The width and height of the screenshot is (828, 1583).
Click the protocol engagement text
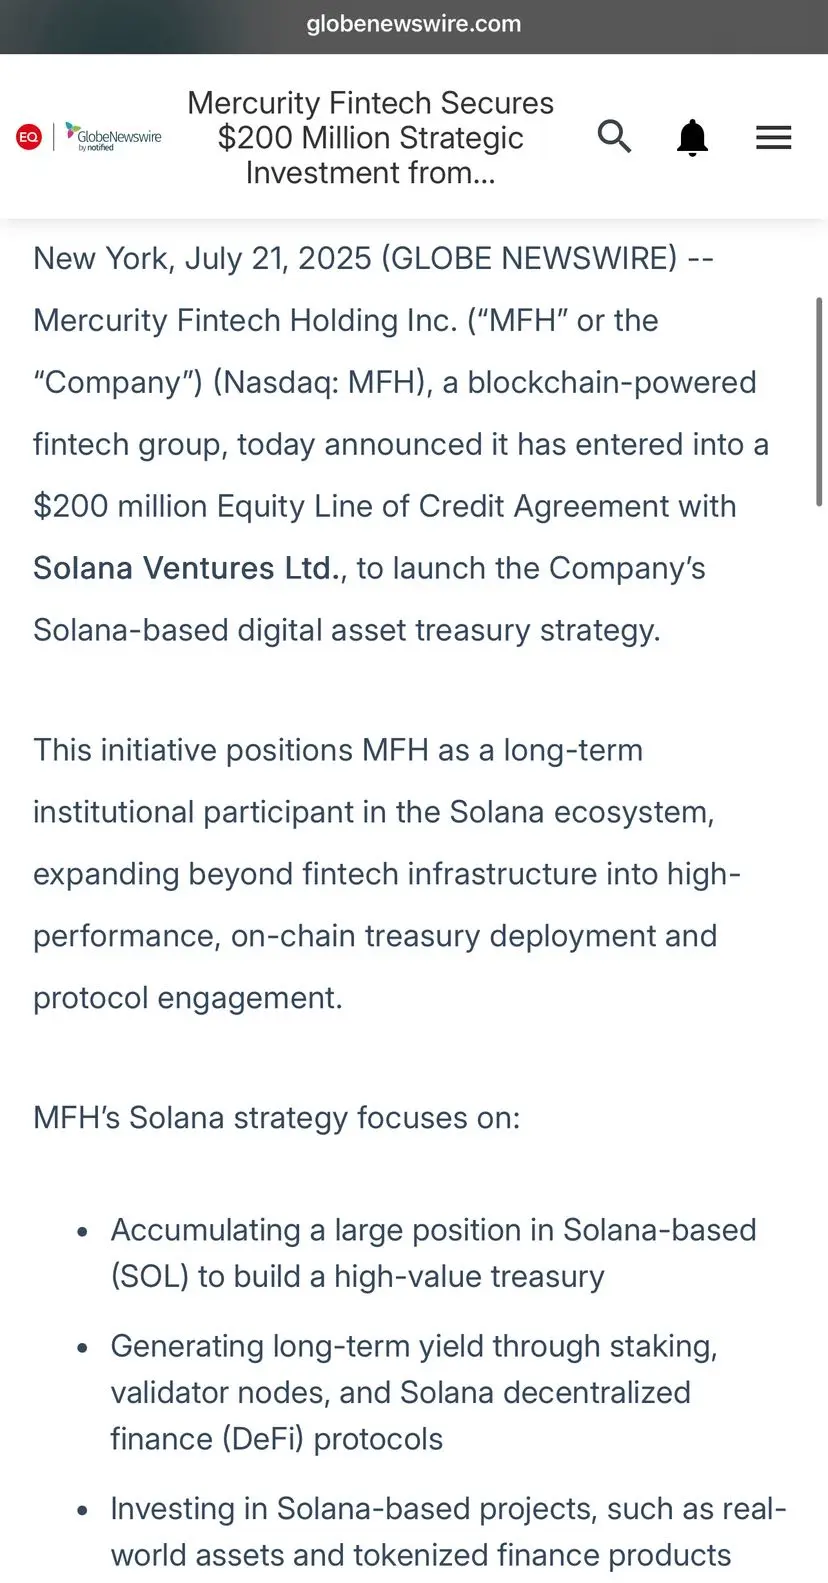[x=188, y=998]
